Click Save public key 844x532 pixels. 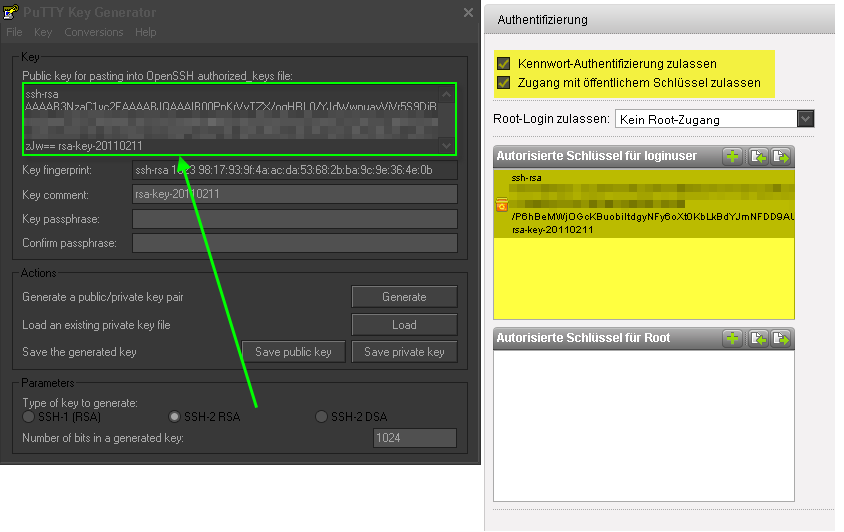click(293, 352)
